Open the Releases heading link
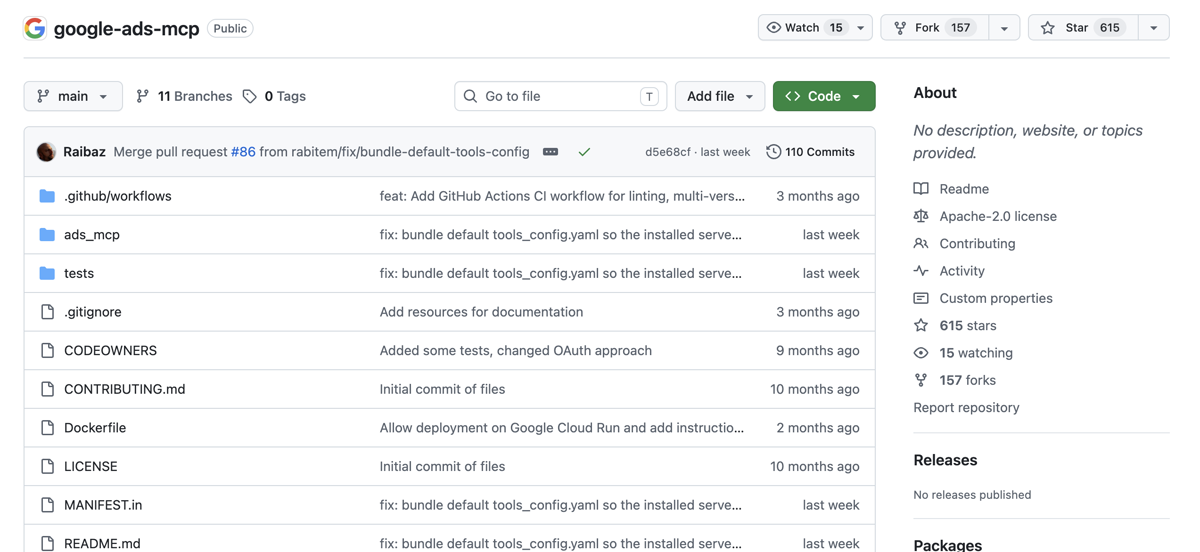Screen dimensions: 1200x552 click(945, 460)
